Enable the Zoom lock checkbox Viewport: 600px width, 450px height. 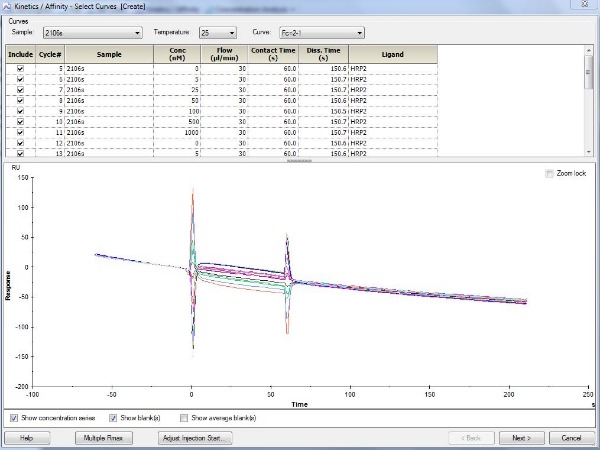tap(549, 173)
